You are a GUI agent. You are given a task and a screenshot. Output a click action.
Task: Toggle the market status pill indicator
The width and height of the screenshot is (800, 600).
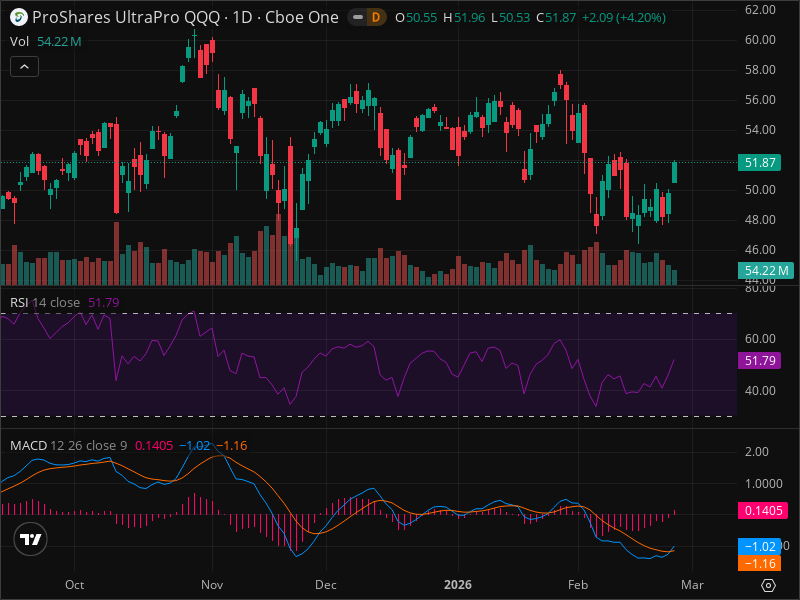pyautogui.click(x=358, y=18)
